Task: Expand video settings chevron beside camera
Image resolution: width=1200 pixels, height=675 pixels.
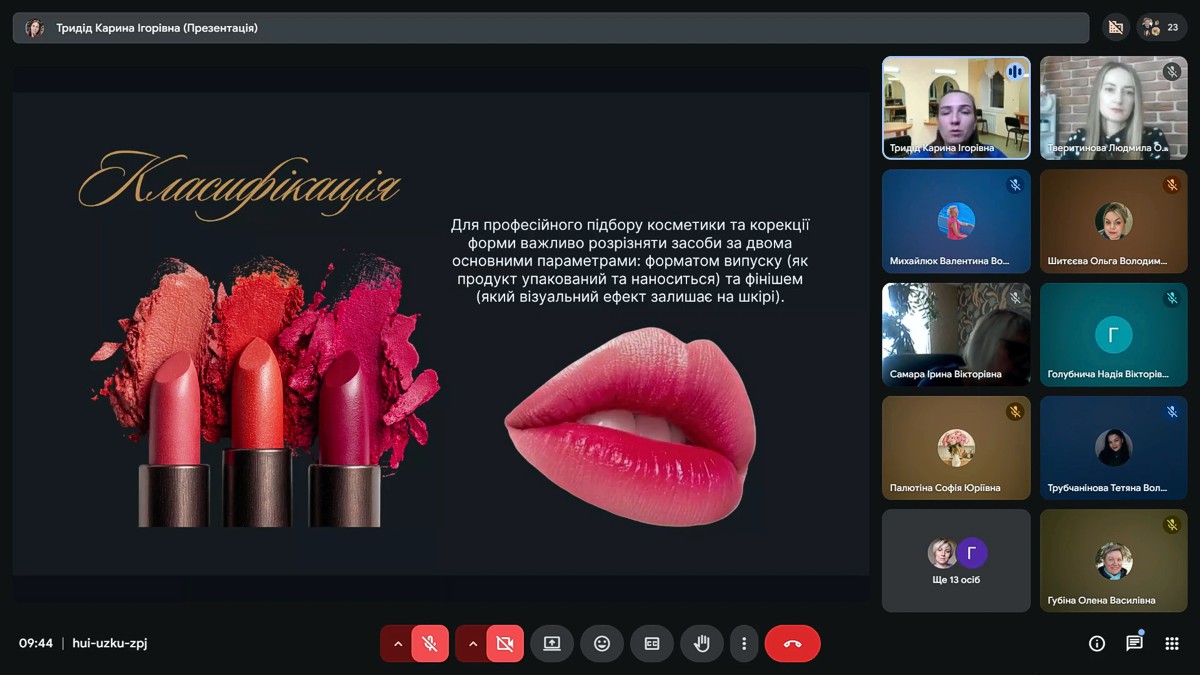Action: [x=473, y=644]
